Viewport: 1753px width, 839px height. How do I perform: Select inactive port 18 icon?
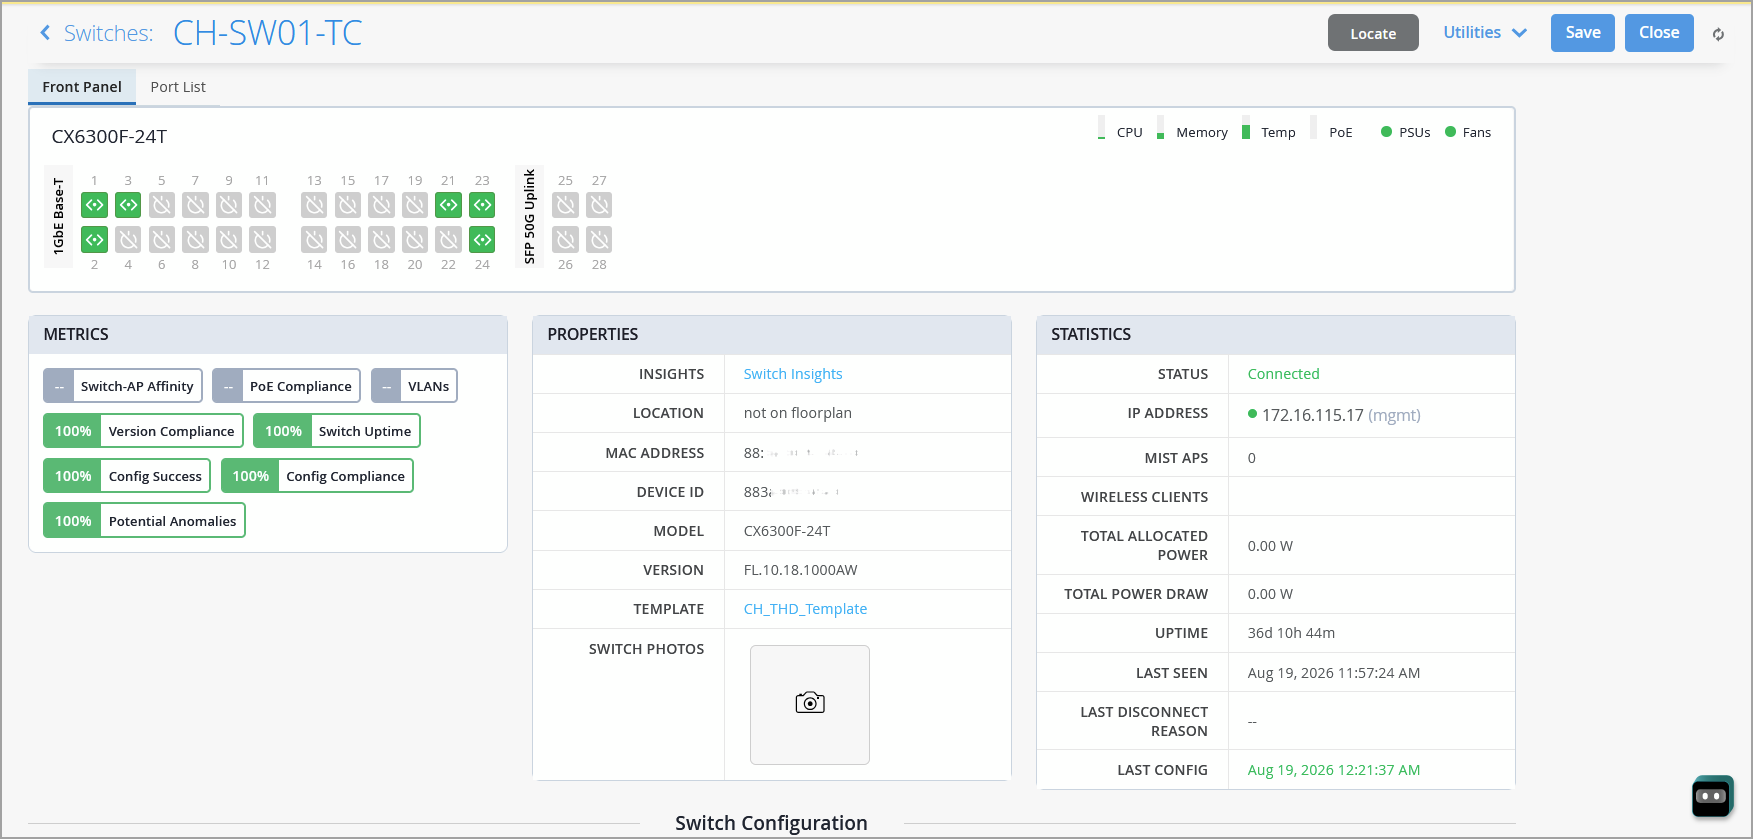pos(381,240)
